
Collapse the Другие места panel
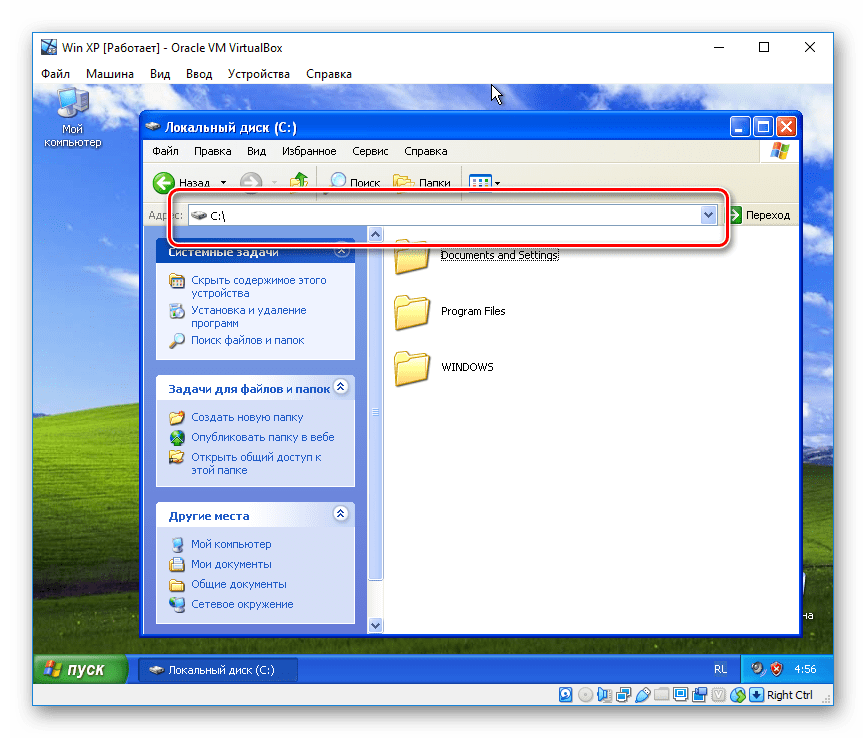[341, 514]
